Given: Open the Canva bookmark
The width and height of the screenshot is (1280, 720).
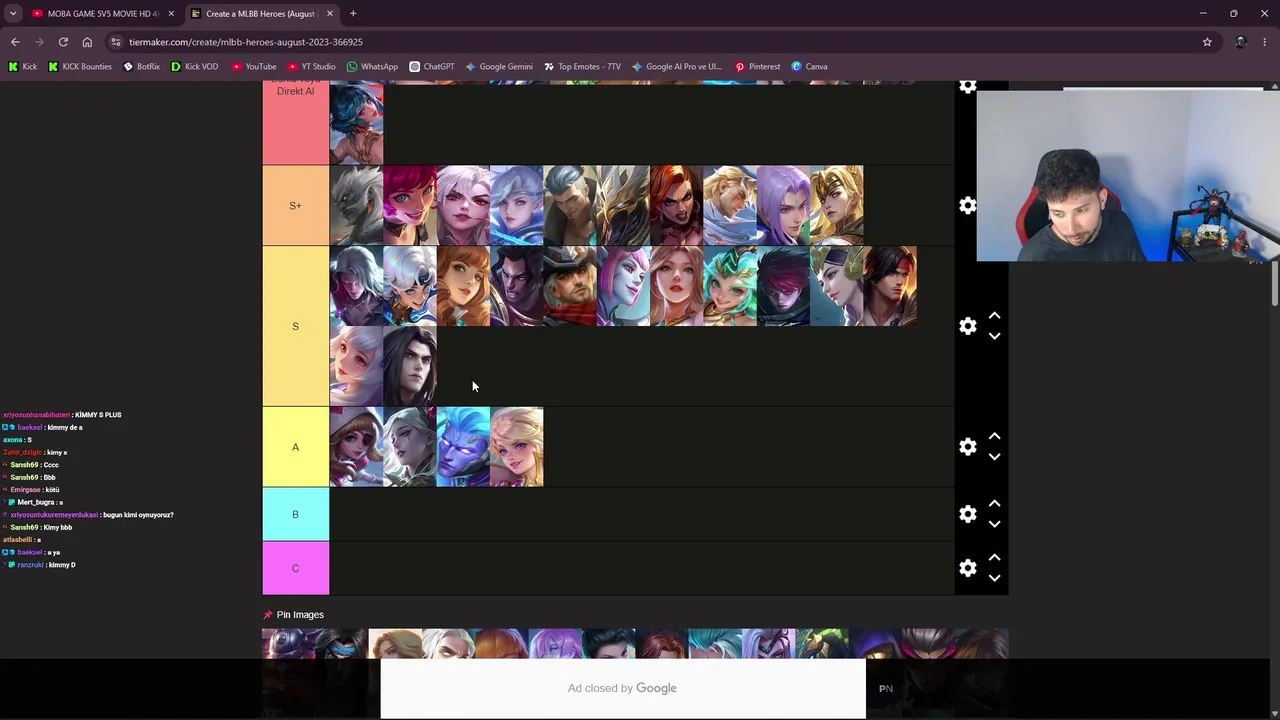Looking at the screenshot, I should [x=810, y=66].
